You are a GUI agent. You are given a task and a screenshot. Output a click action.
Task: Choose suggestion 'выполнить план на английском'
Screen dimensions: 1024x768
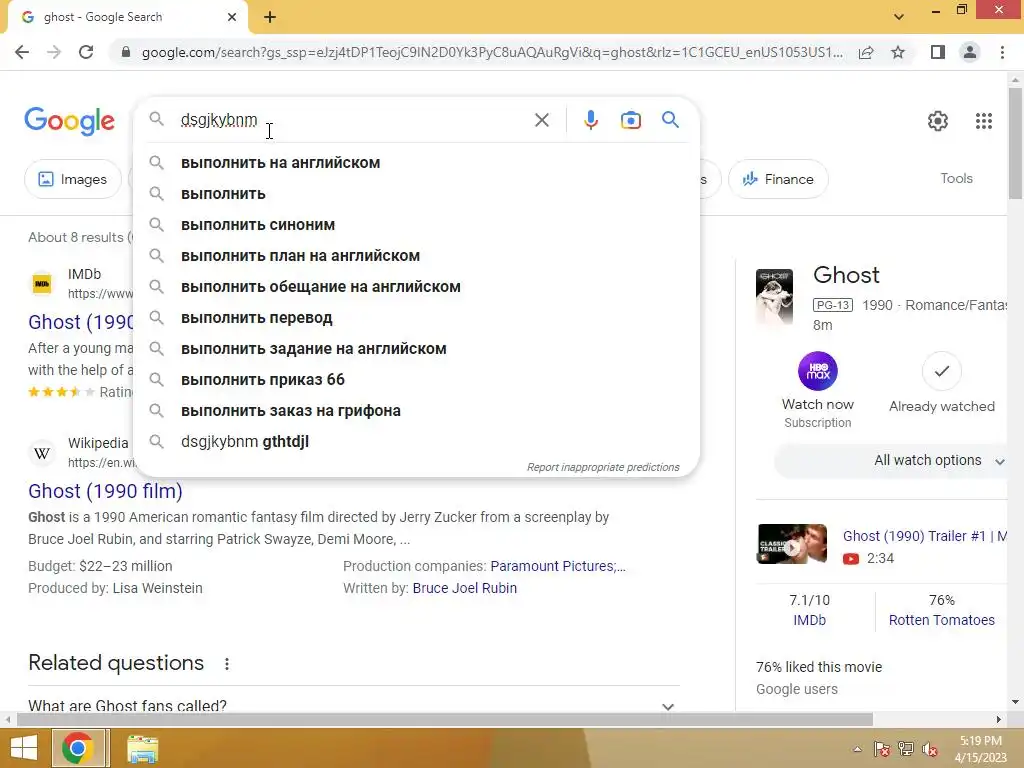tap(416, 256)
